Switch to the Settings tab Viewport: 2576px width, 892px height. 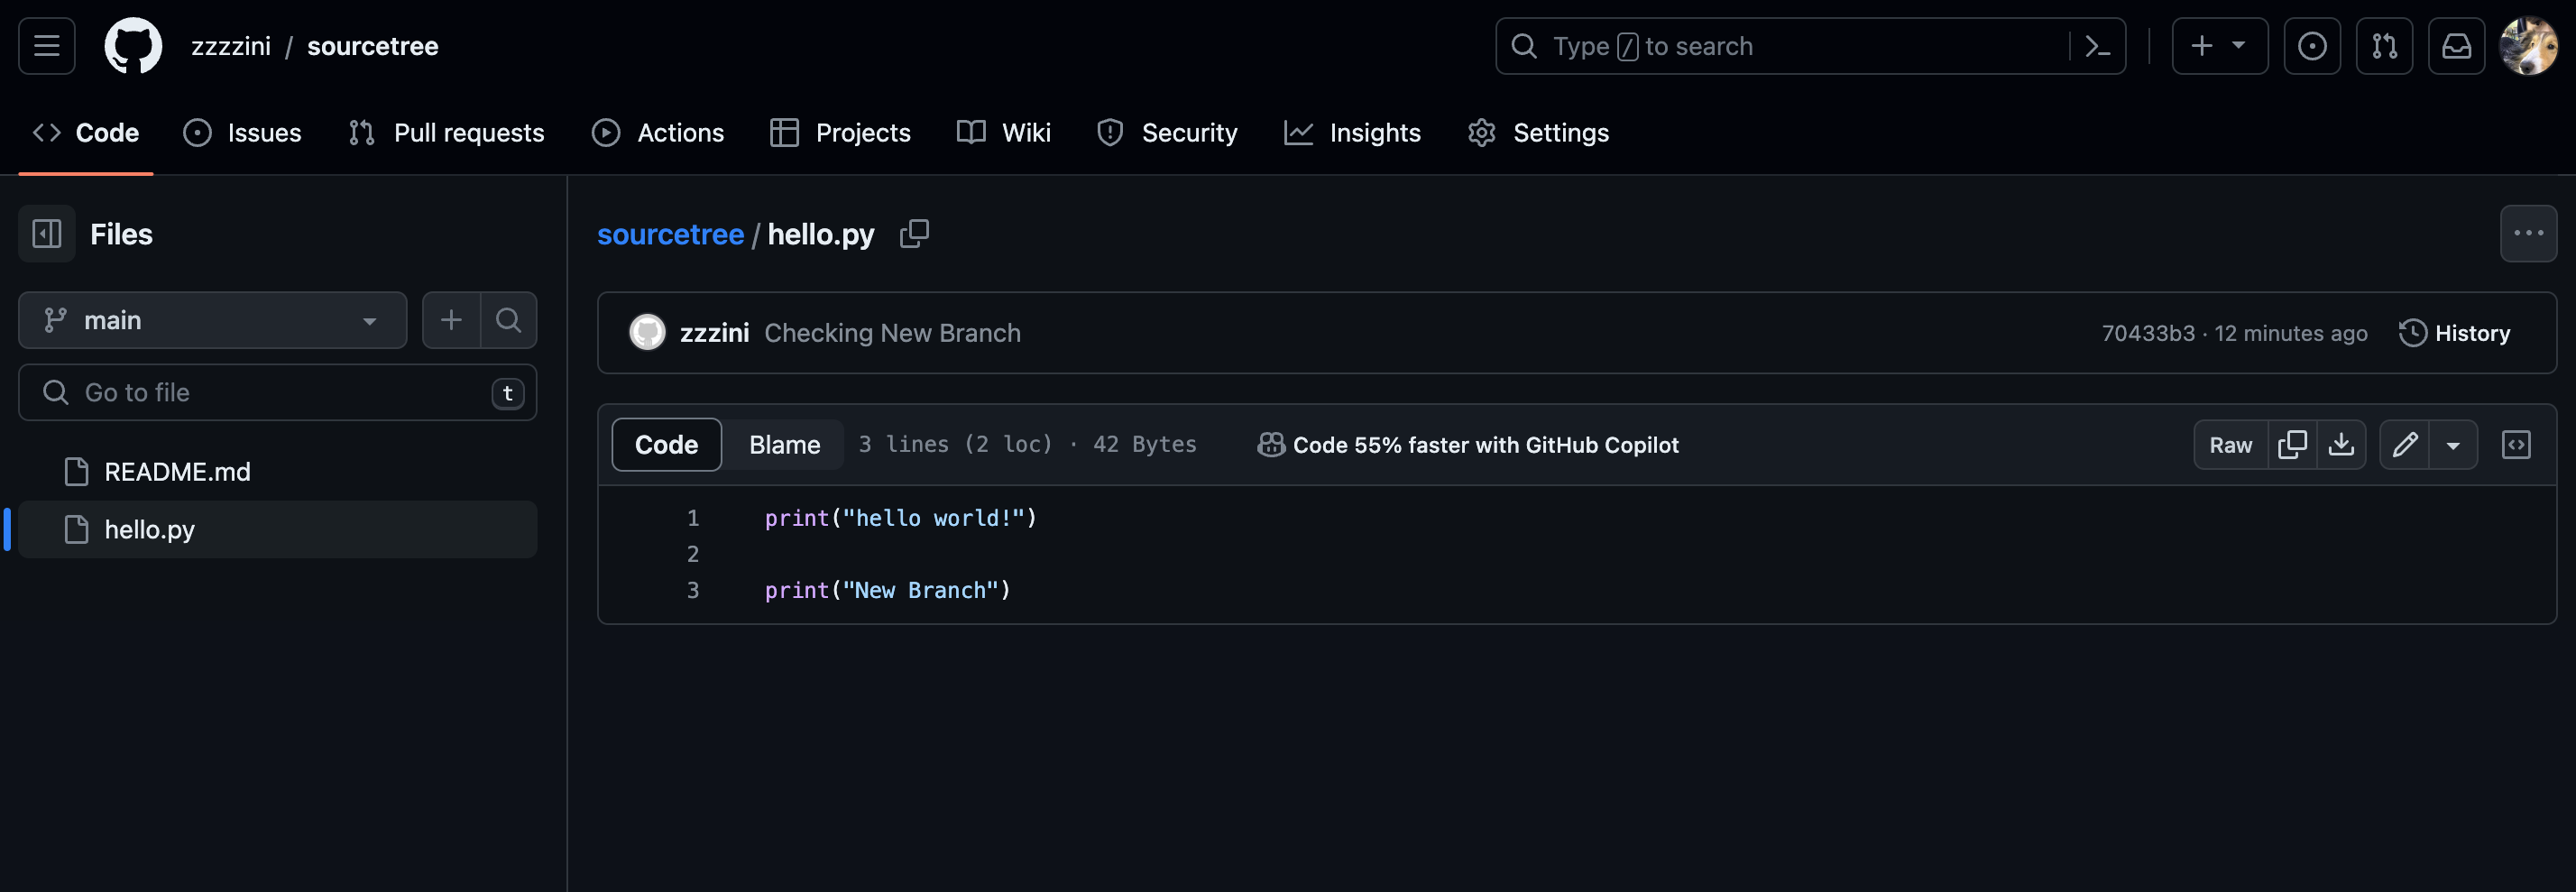[x=1538, y=132]
